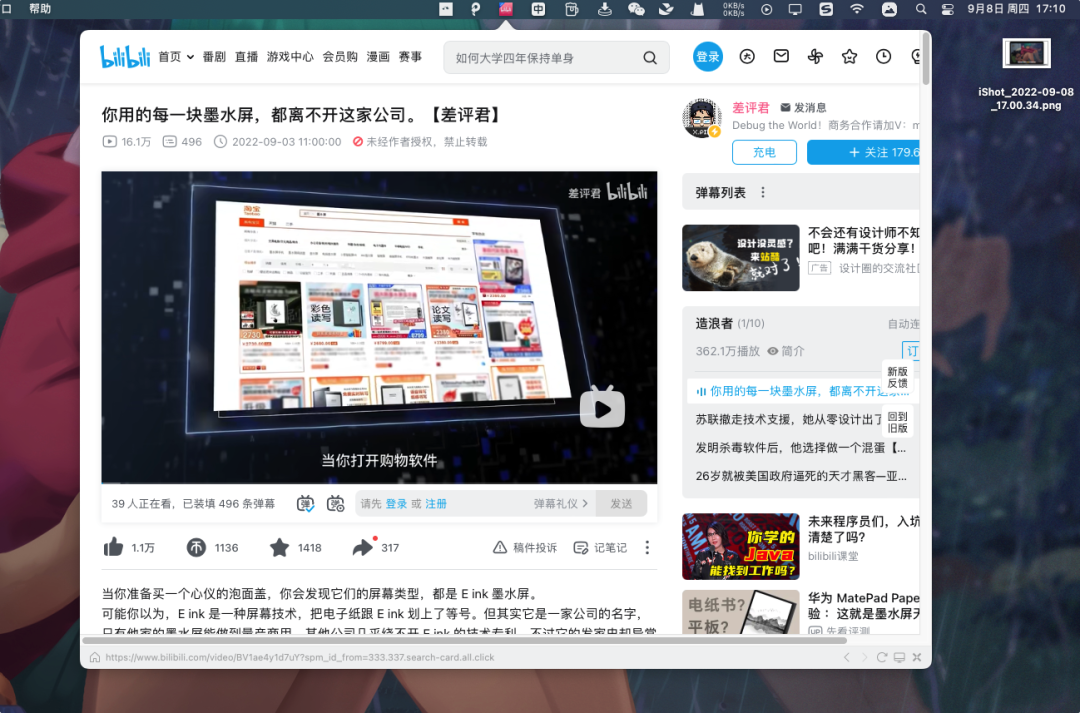Click the 新版反馈 floating button
The height and width of the screenshot is (713, 1080).
click(x=897, y=378)
